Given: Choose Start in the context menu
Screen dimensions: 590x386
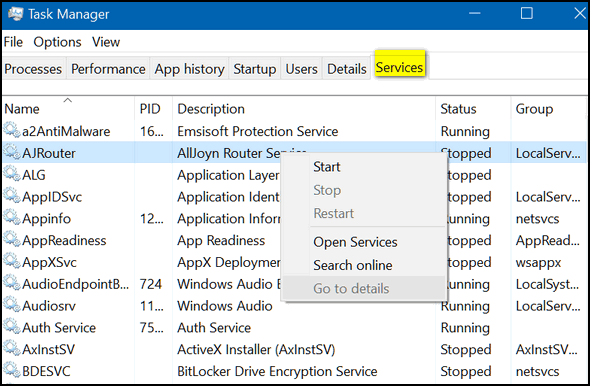Looking at the screenshot, I should pyautogui.click(x=363, y=167).
